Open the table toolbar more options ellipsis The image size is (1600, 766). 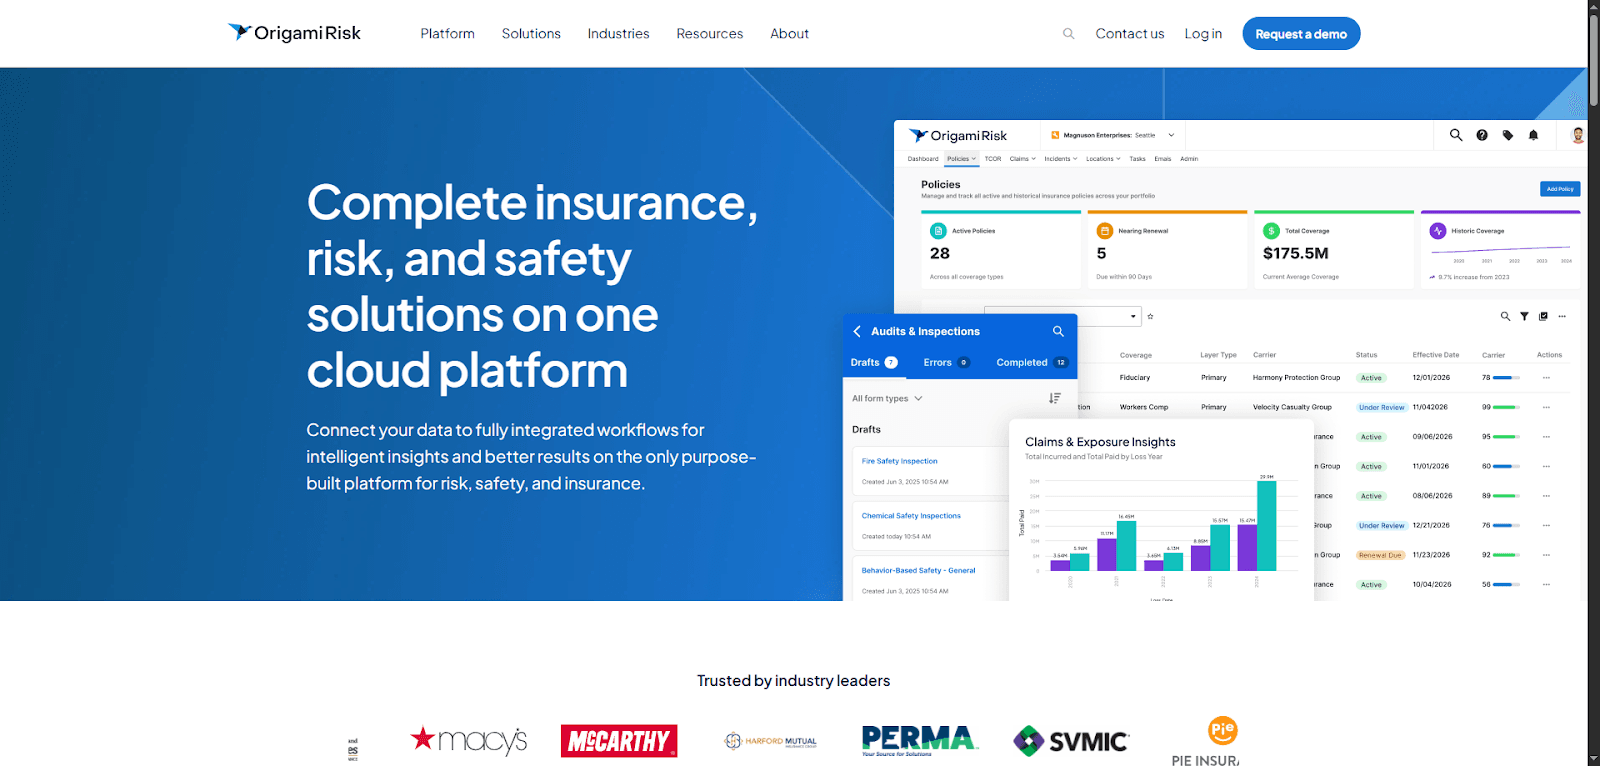pyautogui.click(x=1562, y=316)
